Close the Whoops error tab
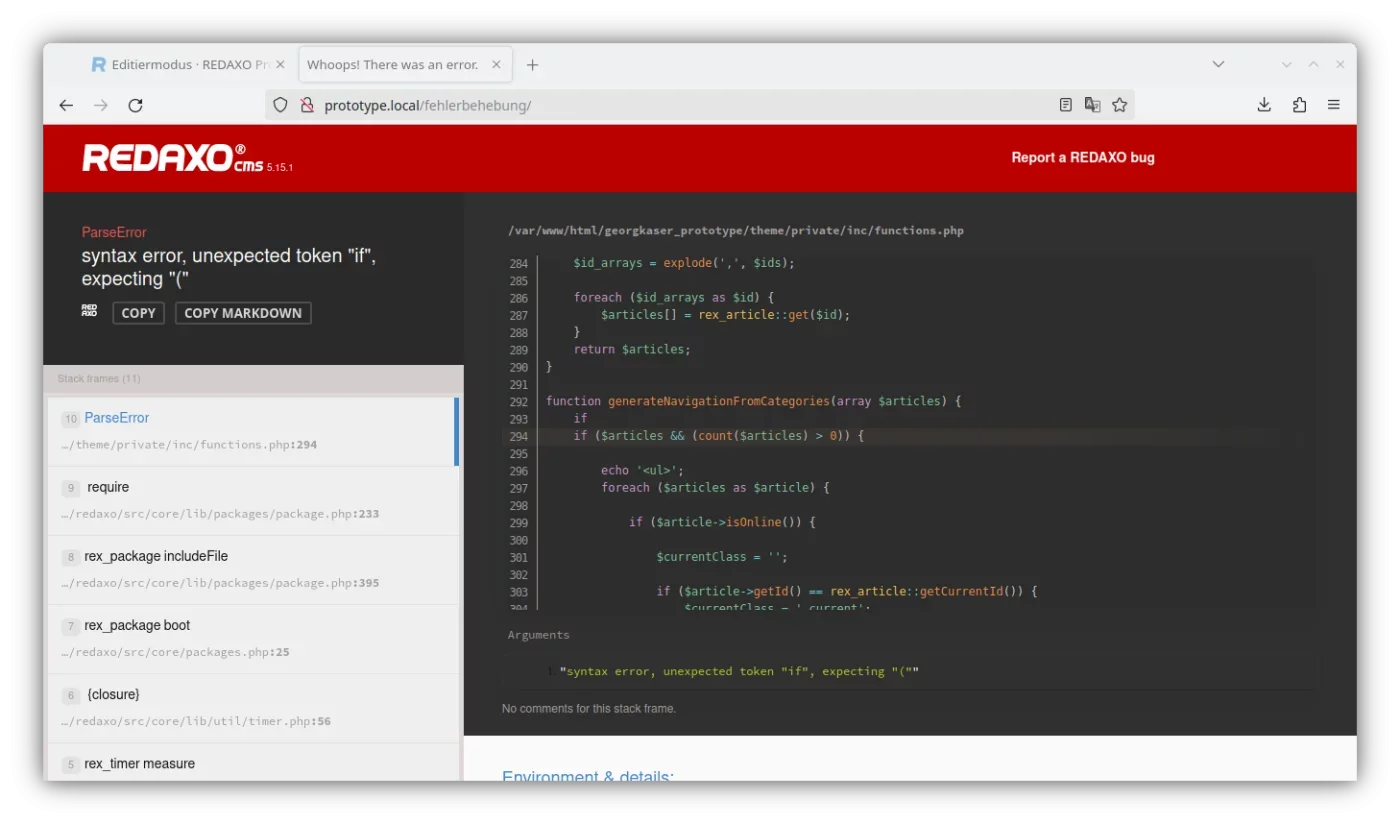The width and height of the screenshot is (1400, 824). click(x=497, y=65)
